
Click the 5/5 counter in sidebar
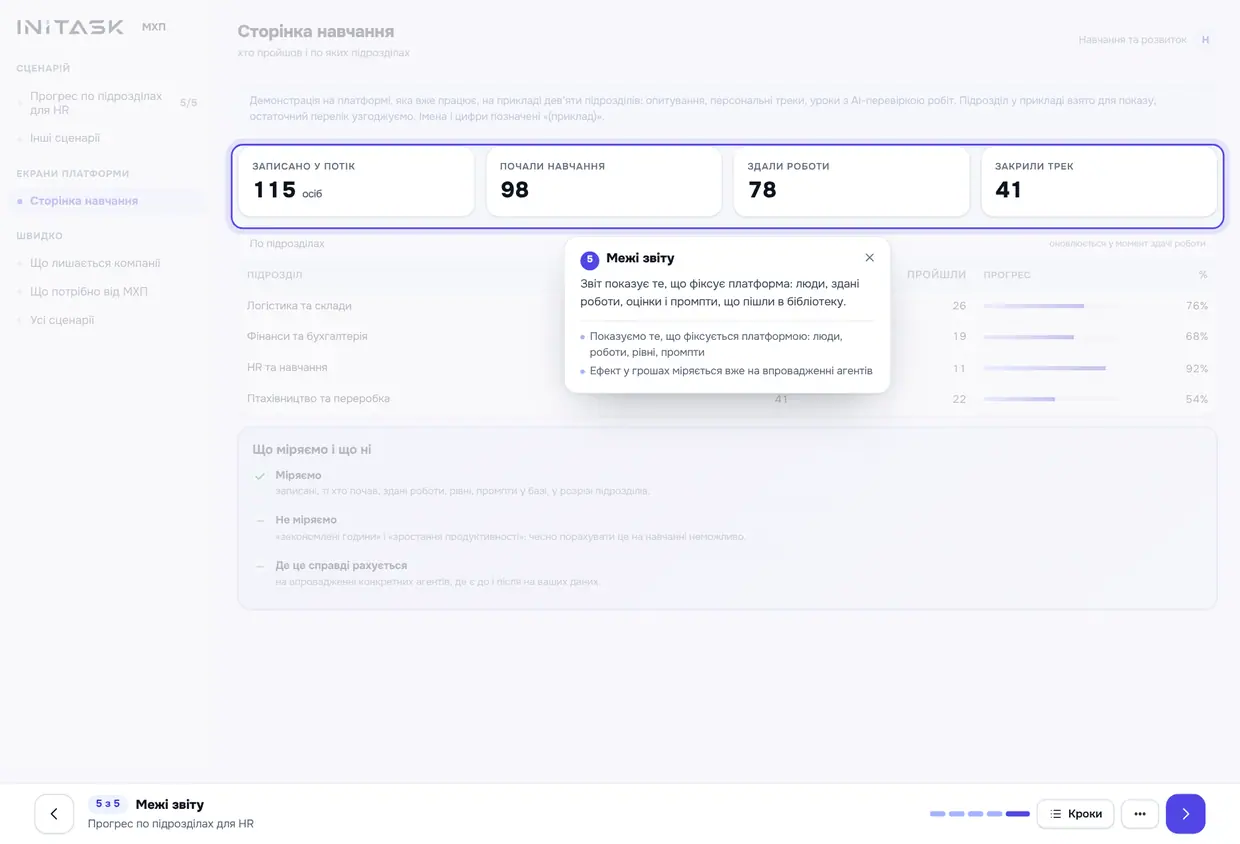[188, 103]
